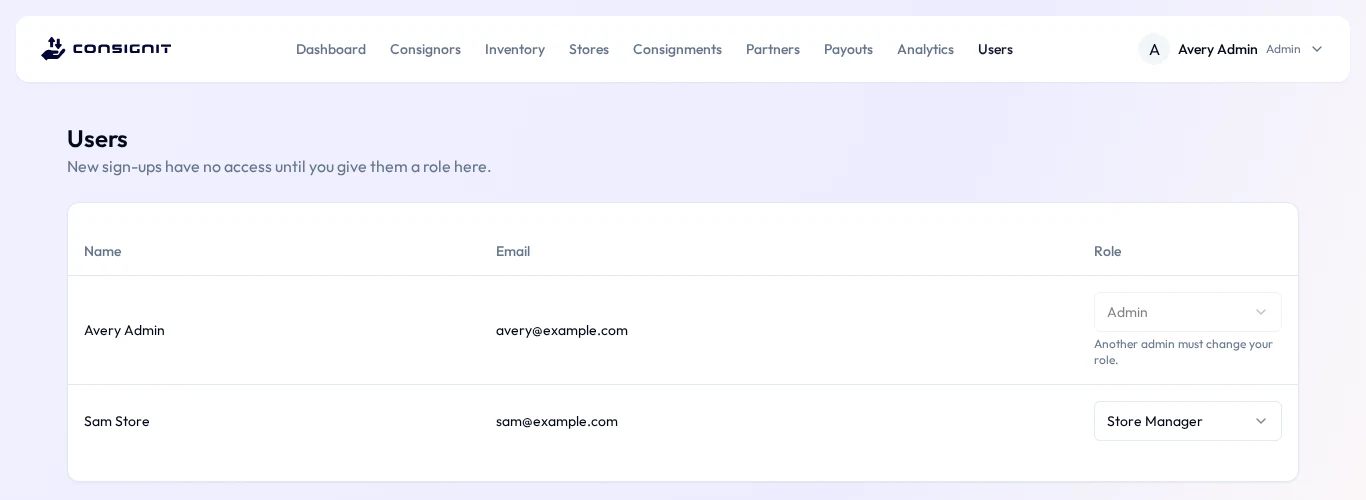Image resolution: width=1366 pixels, height=500 pixels.
Task: Go to the Partners page
Action: 773,49
